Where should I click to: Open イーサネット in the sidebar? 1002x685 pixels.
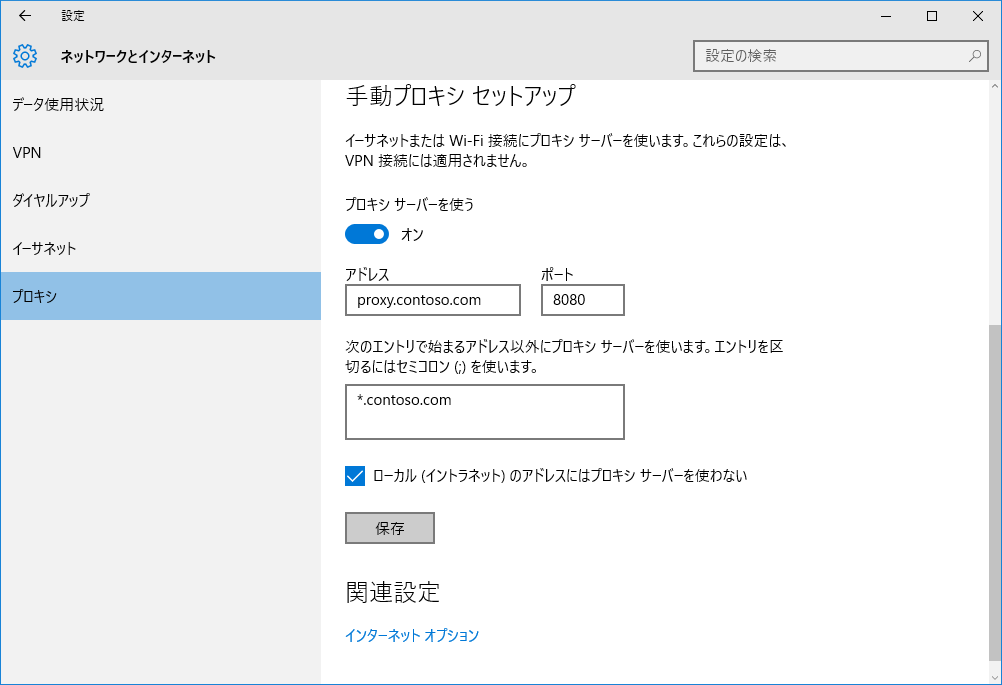pyautogui.click(x=45, y=248)
